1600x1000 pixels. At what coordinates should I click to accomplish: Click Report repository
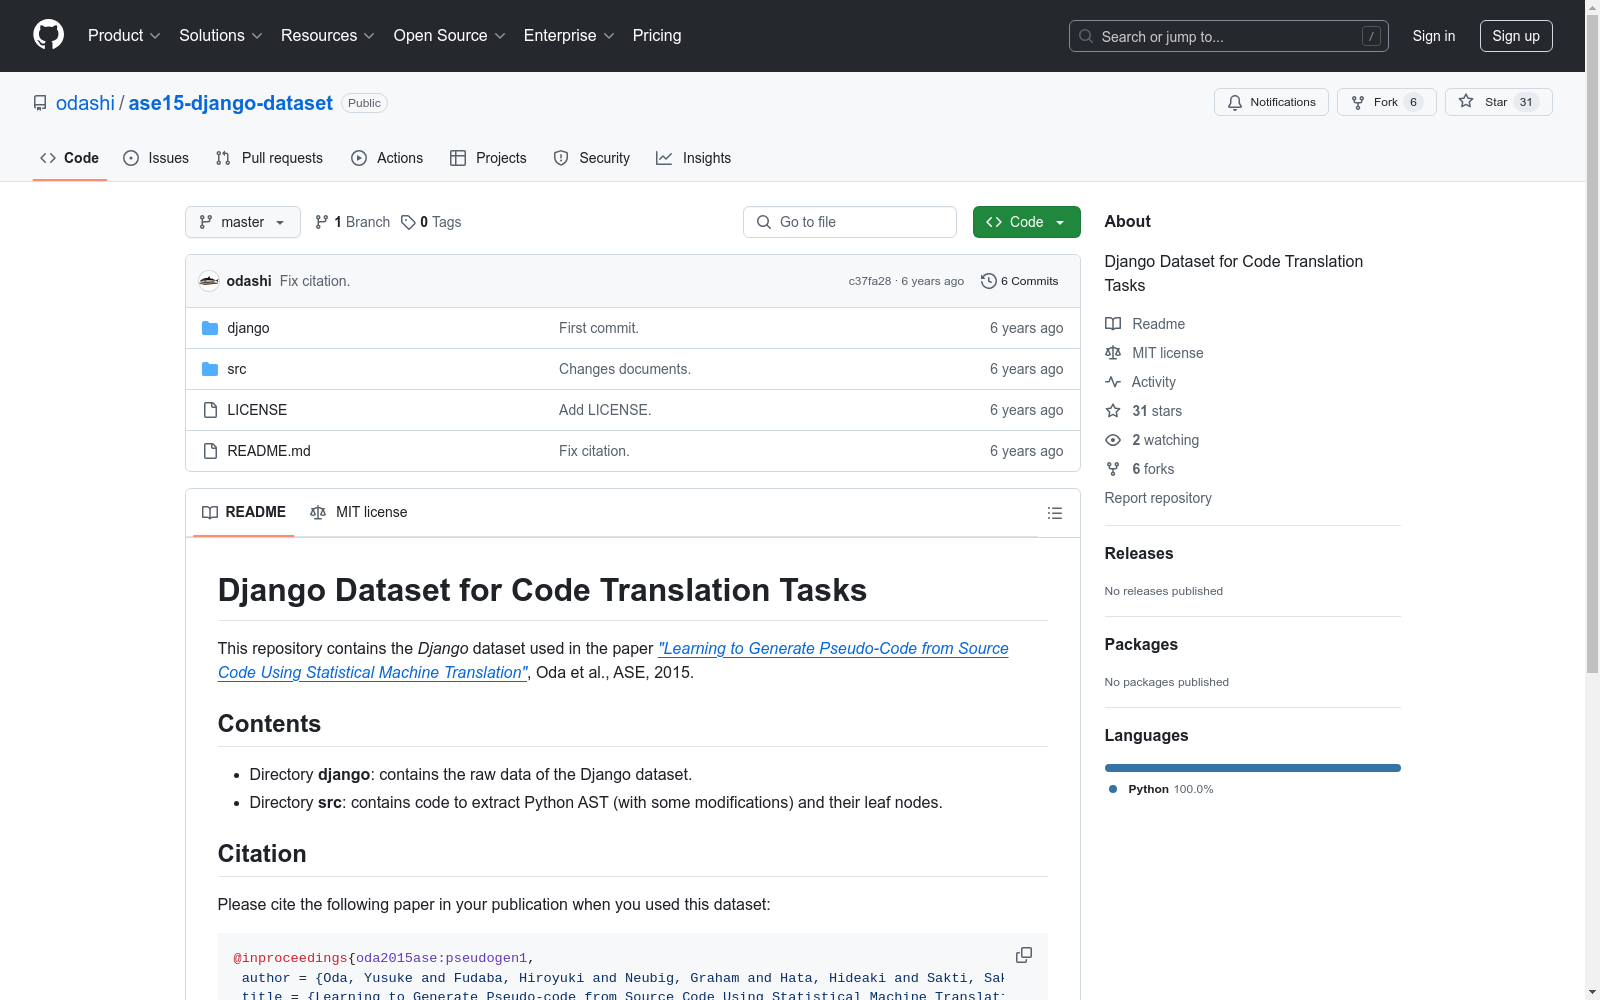point(1158,498)
